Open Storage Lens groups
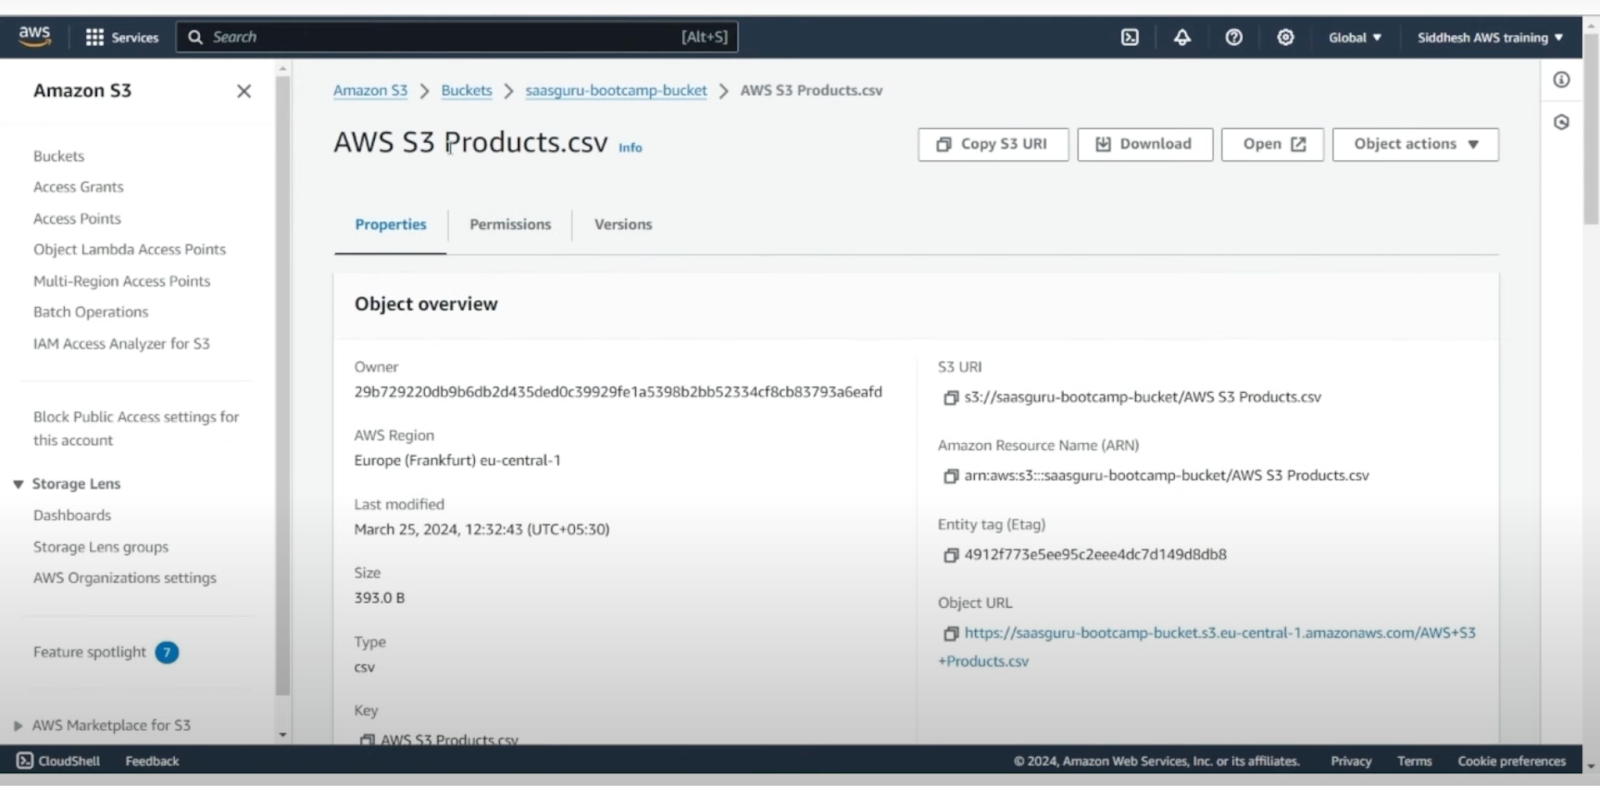The image size is (1600, 786). pos(101,547)
